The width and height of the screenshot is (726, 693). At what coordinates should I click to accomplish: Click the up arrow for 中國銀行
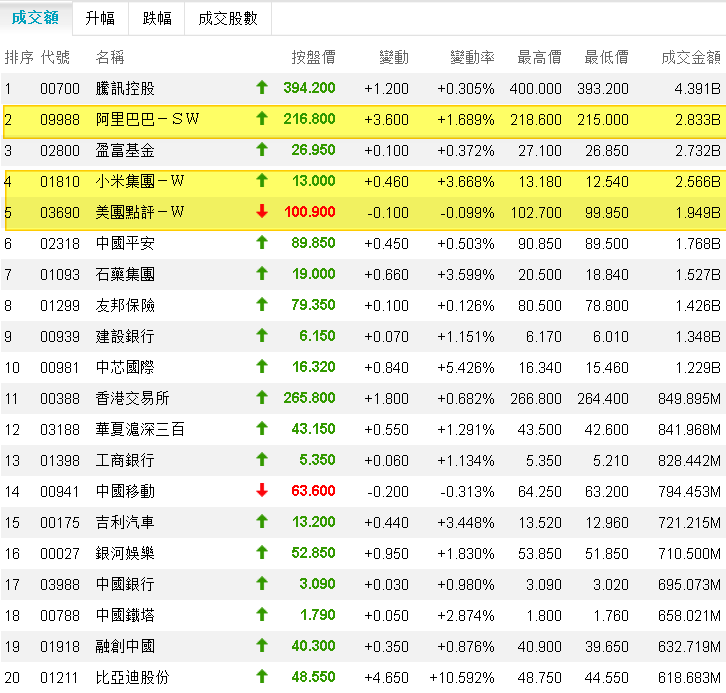click(x=262, y=583)
